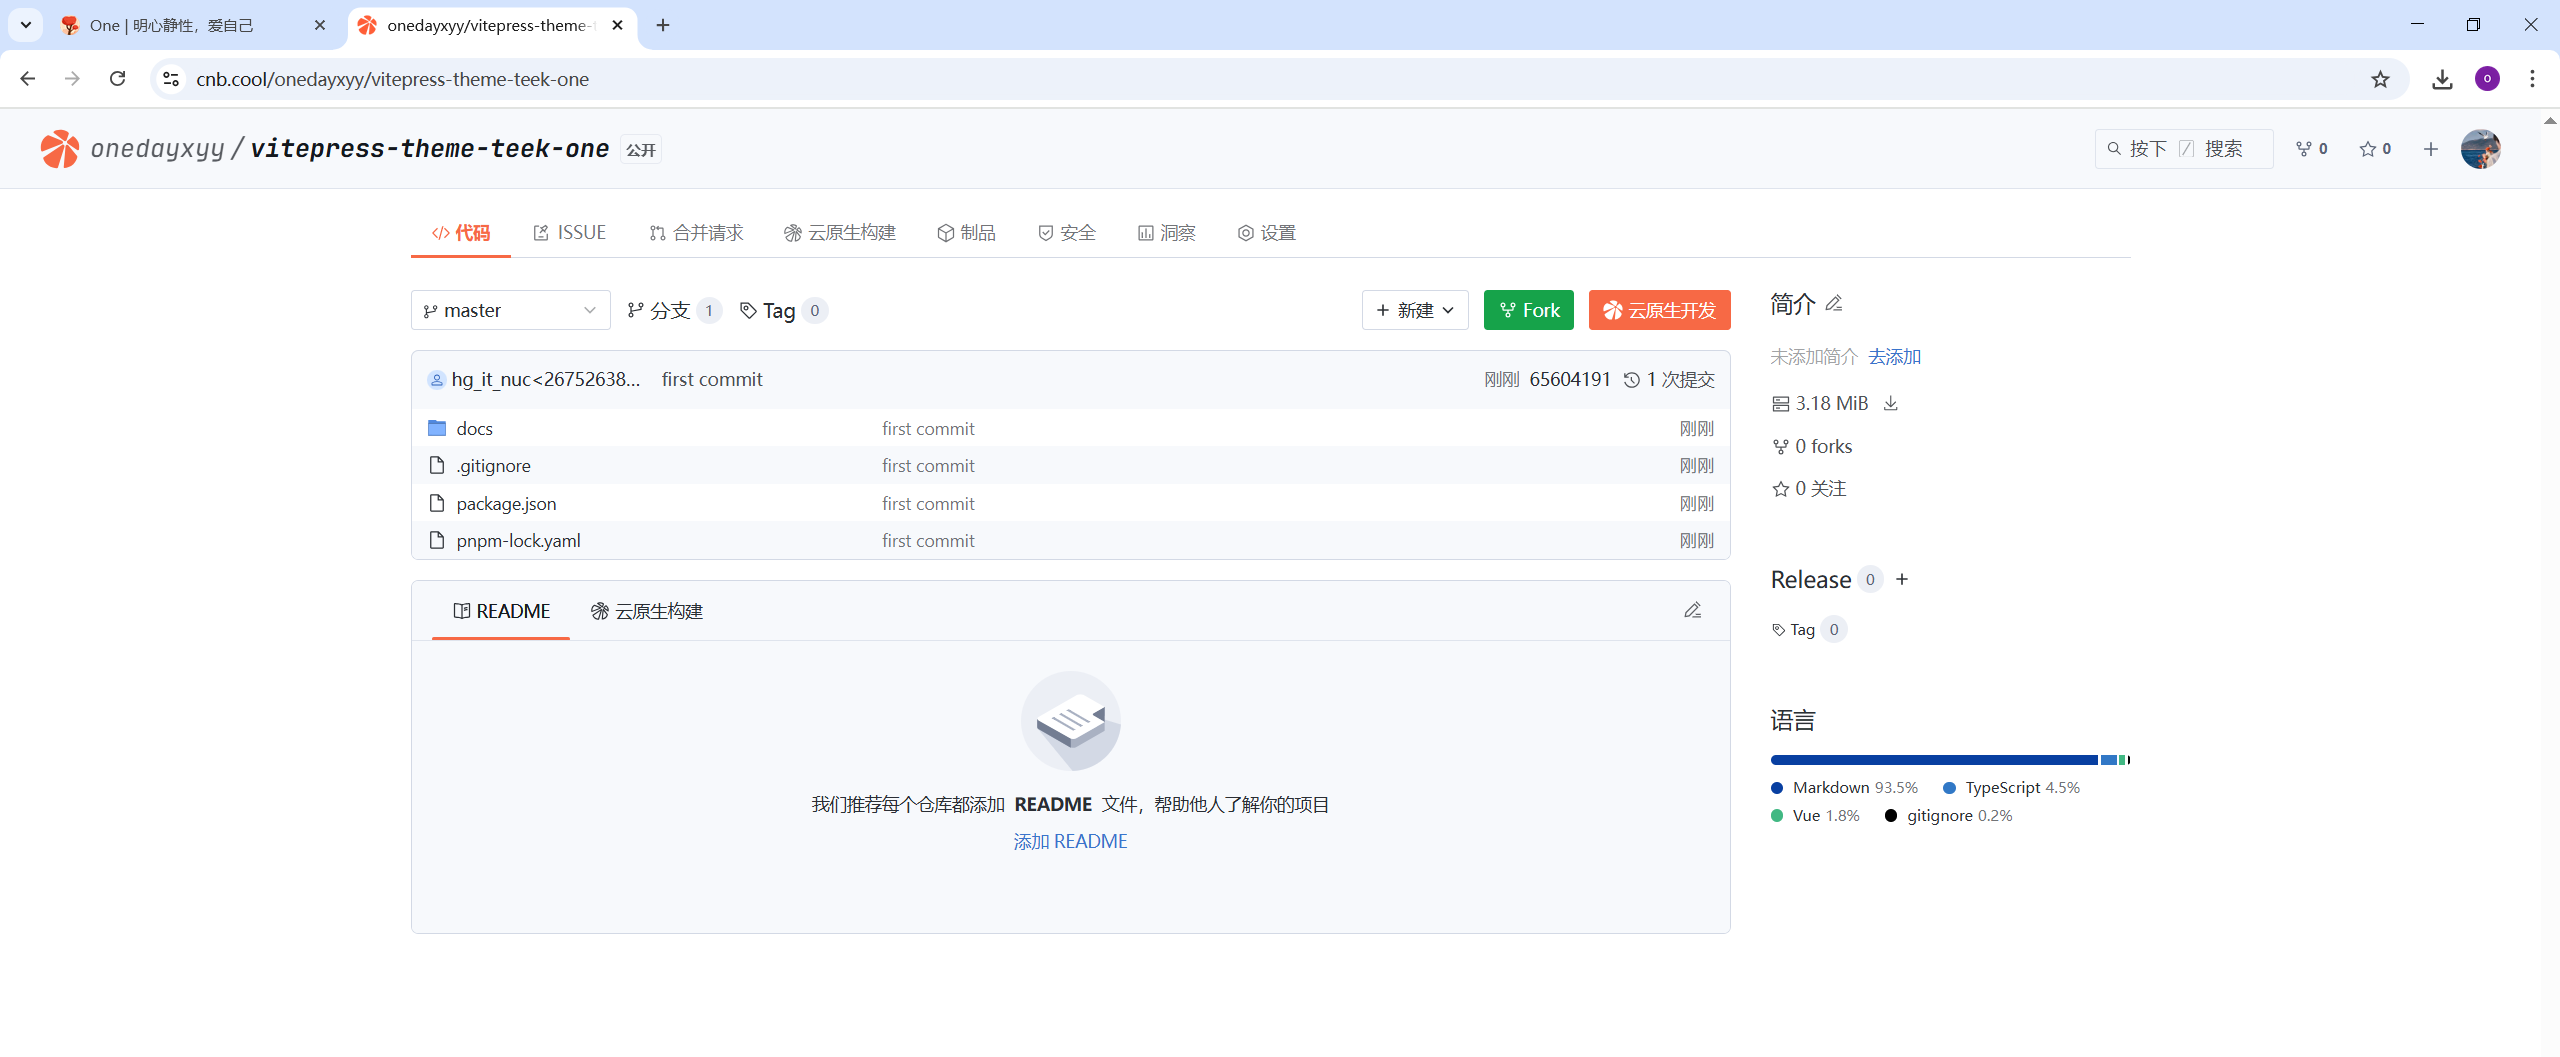Open the user avatar menu
This screenshot has height=1057, width=2560.
2480,149
